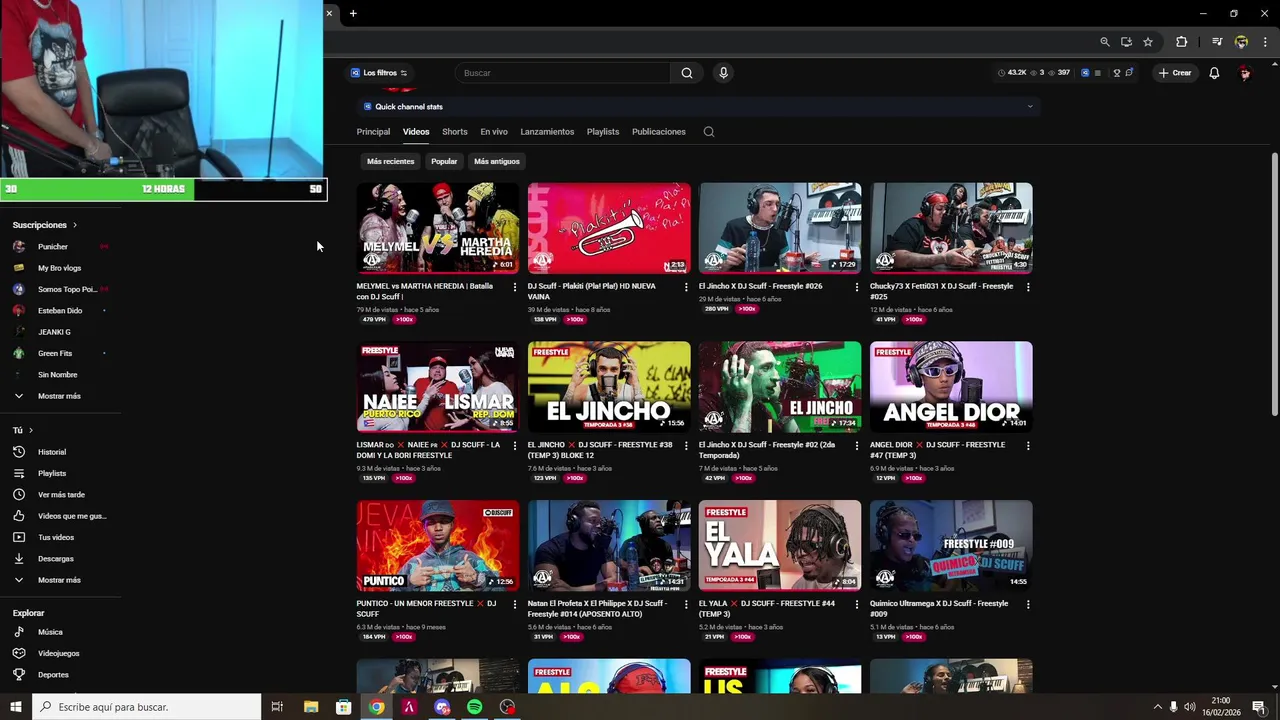This screenshot has height=720, width=1280.
Task: Open Task View on the taskbar
Action: pos(277,707)
